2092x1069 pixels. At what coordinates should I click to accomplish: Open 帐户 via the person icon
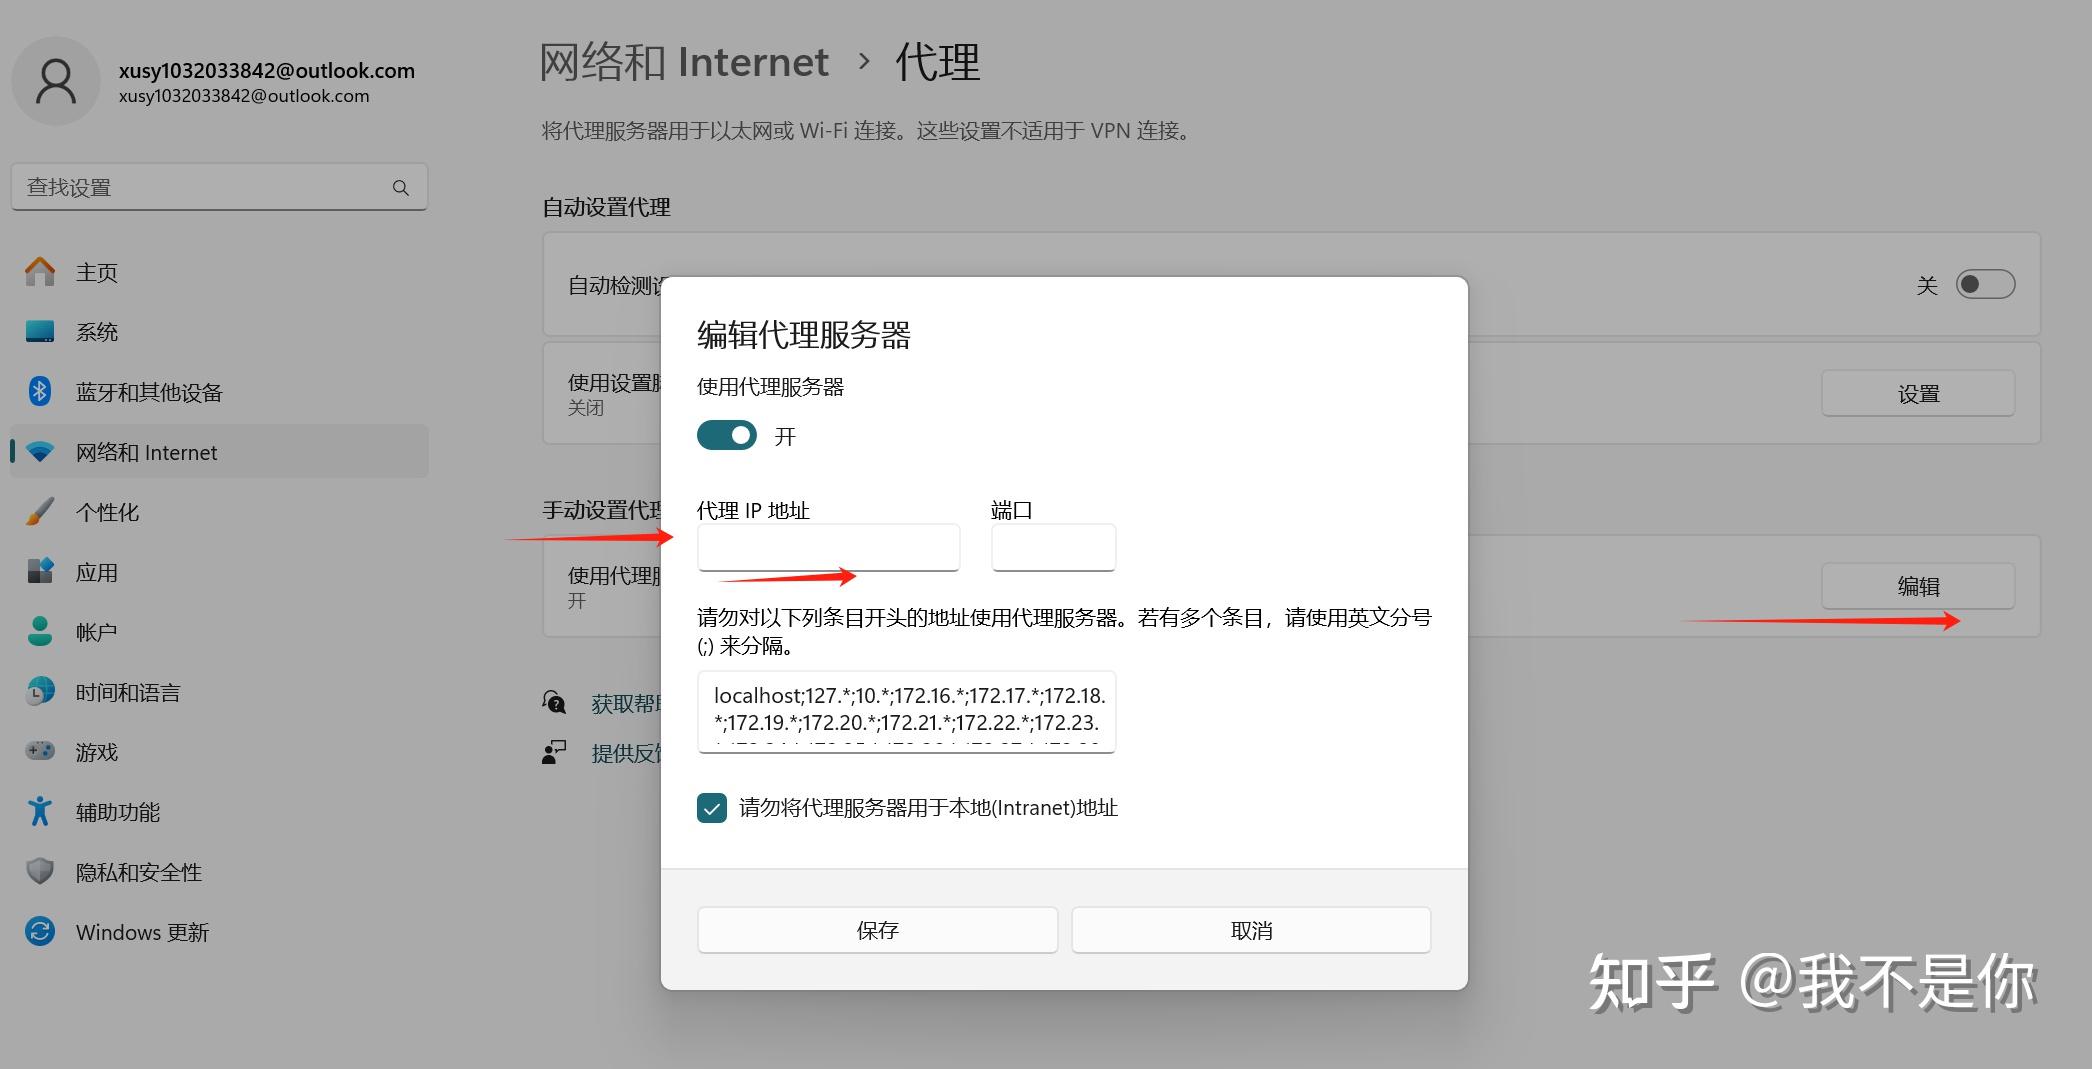tap(39, 631)
